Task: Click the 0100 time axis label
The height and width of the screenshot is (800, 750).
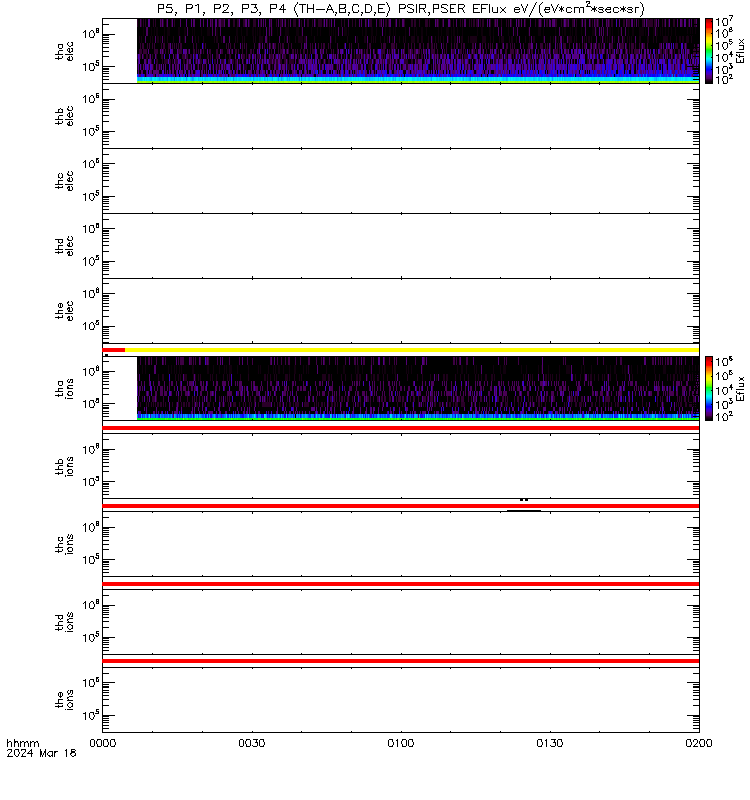Action: 401,743
